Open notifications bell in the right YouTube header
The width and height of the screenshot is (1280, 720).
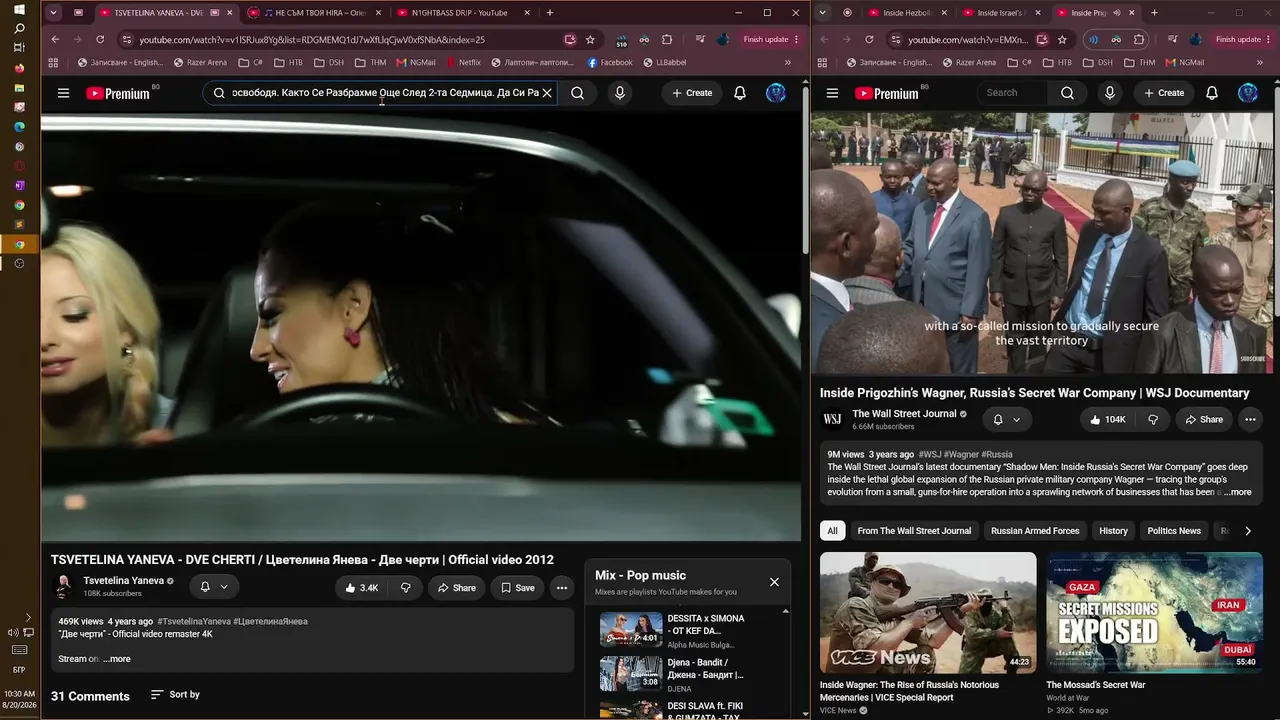tap(1212, 93)
